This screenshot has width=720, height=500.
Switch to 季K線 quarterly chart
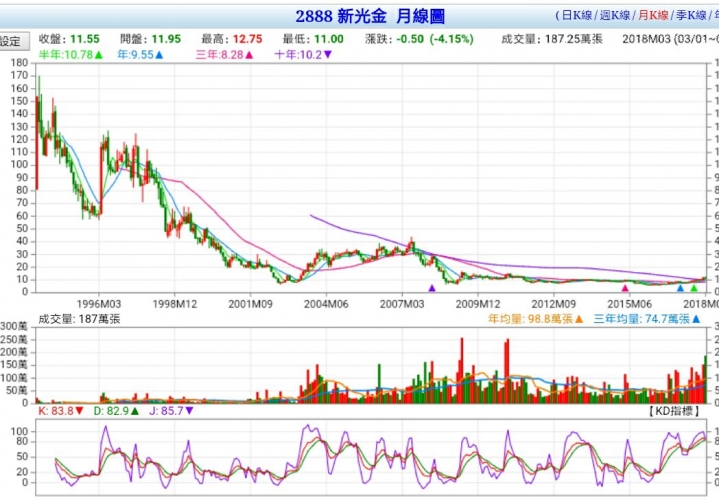click(x=691, y=15)
